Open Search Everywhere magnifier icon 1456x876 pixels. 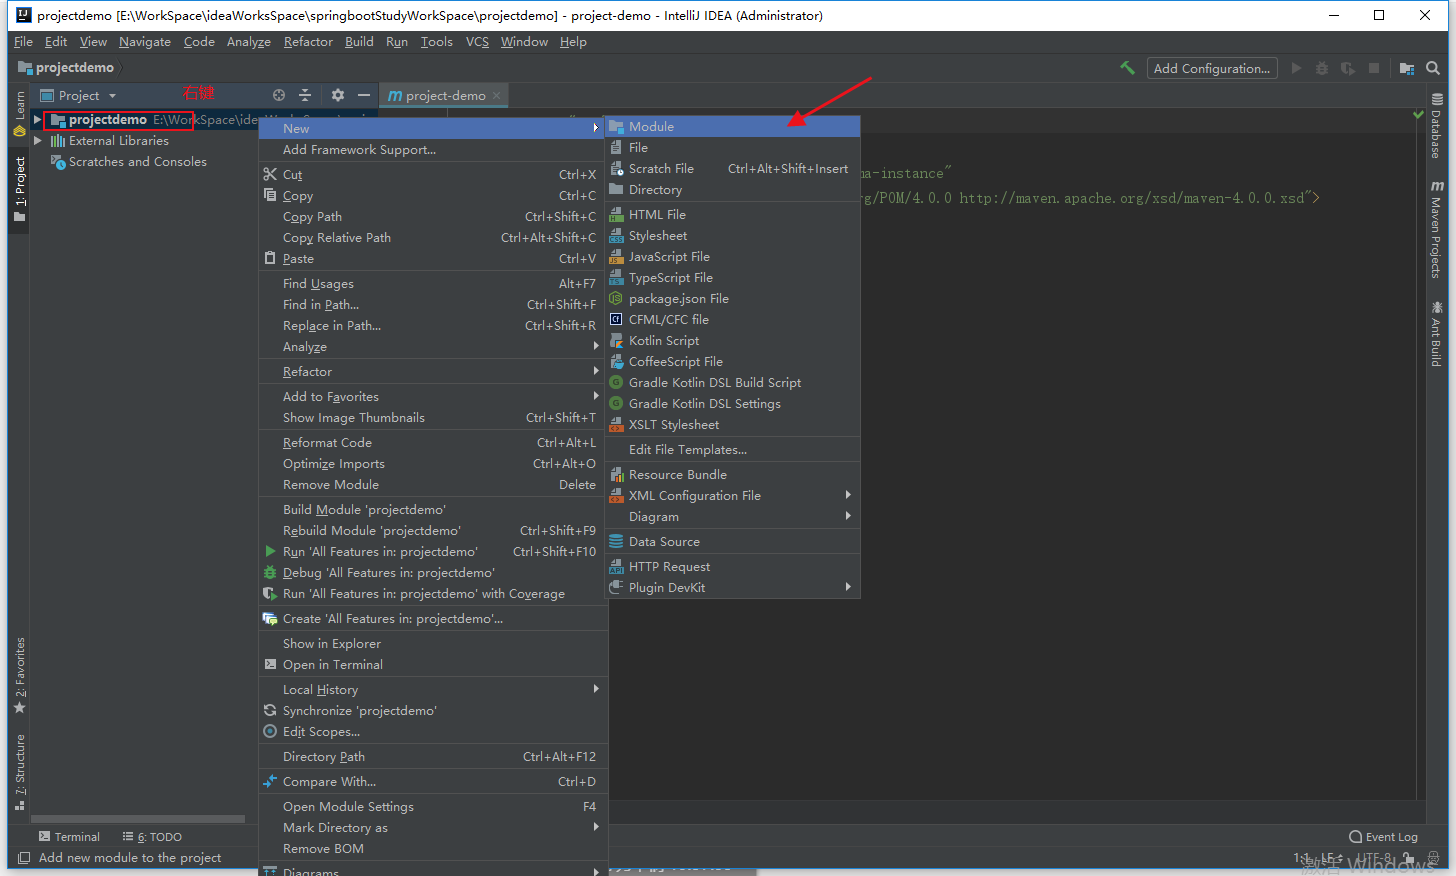click(1433, 68)
